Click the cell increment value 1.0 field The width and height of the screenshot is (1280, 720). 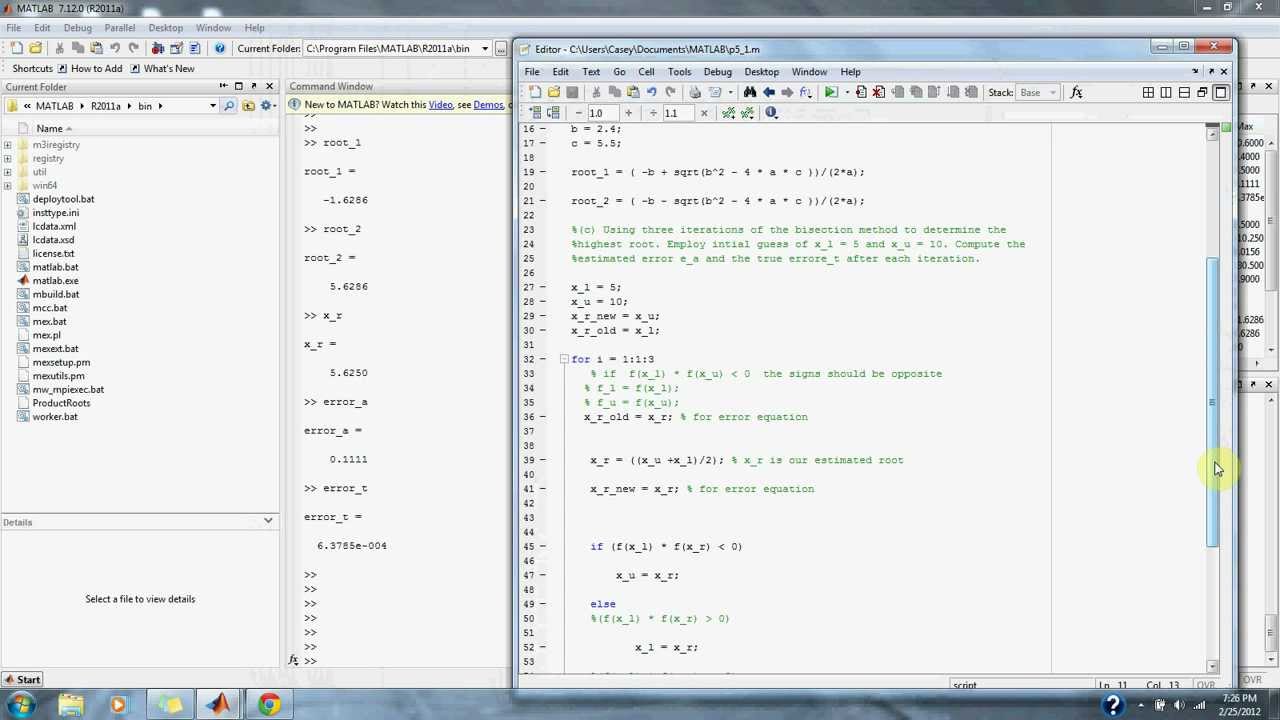[x=601, y=113]
